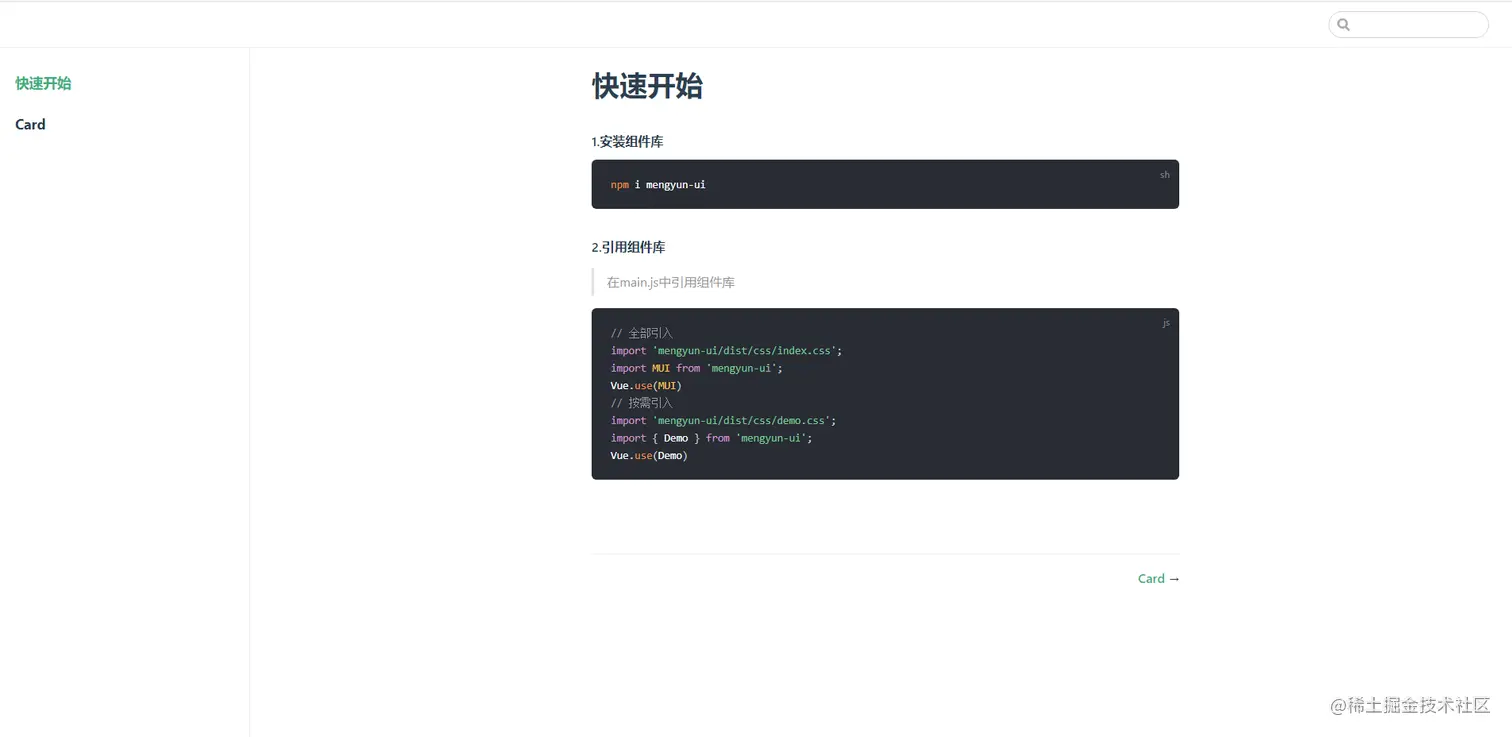The height and width of the screenshot is (737, 1512).
Task: Click the 快速开始 page heading
Action: point(647,86)
